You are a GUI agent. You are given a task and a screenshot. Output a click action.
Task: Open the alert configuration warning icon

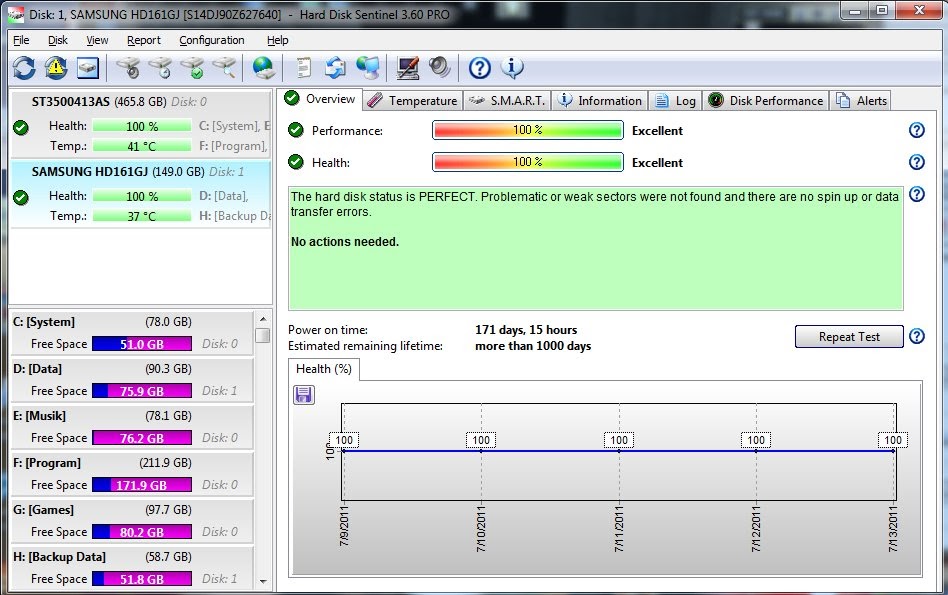[x=56, y=67]
